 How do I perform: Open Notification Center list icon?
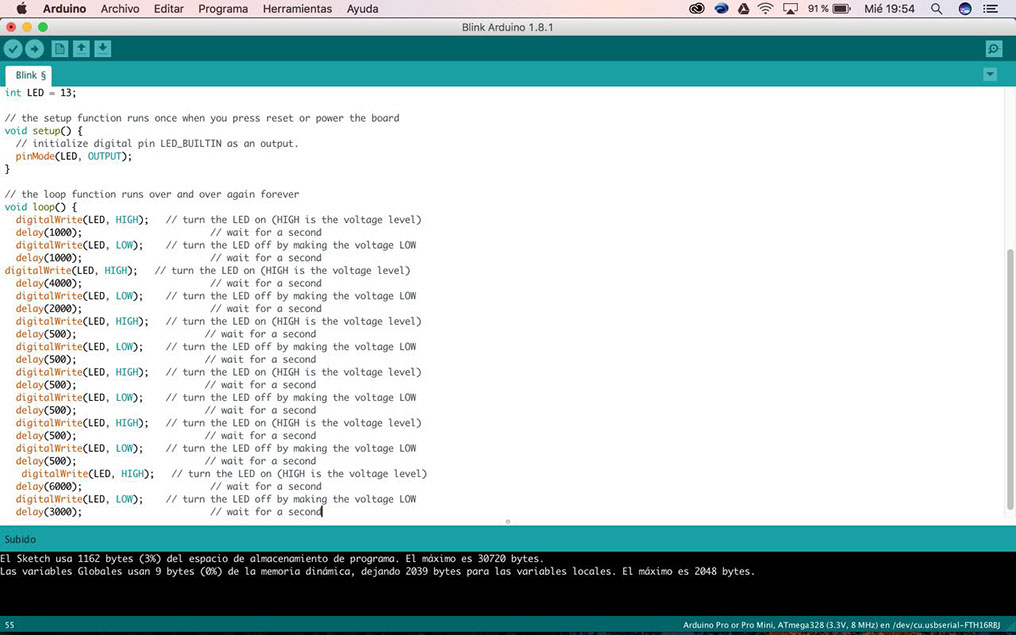tap(990, 9)
